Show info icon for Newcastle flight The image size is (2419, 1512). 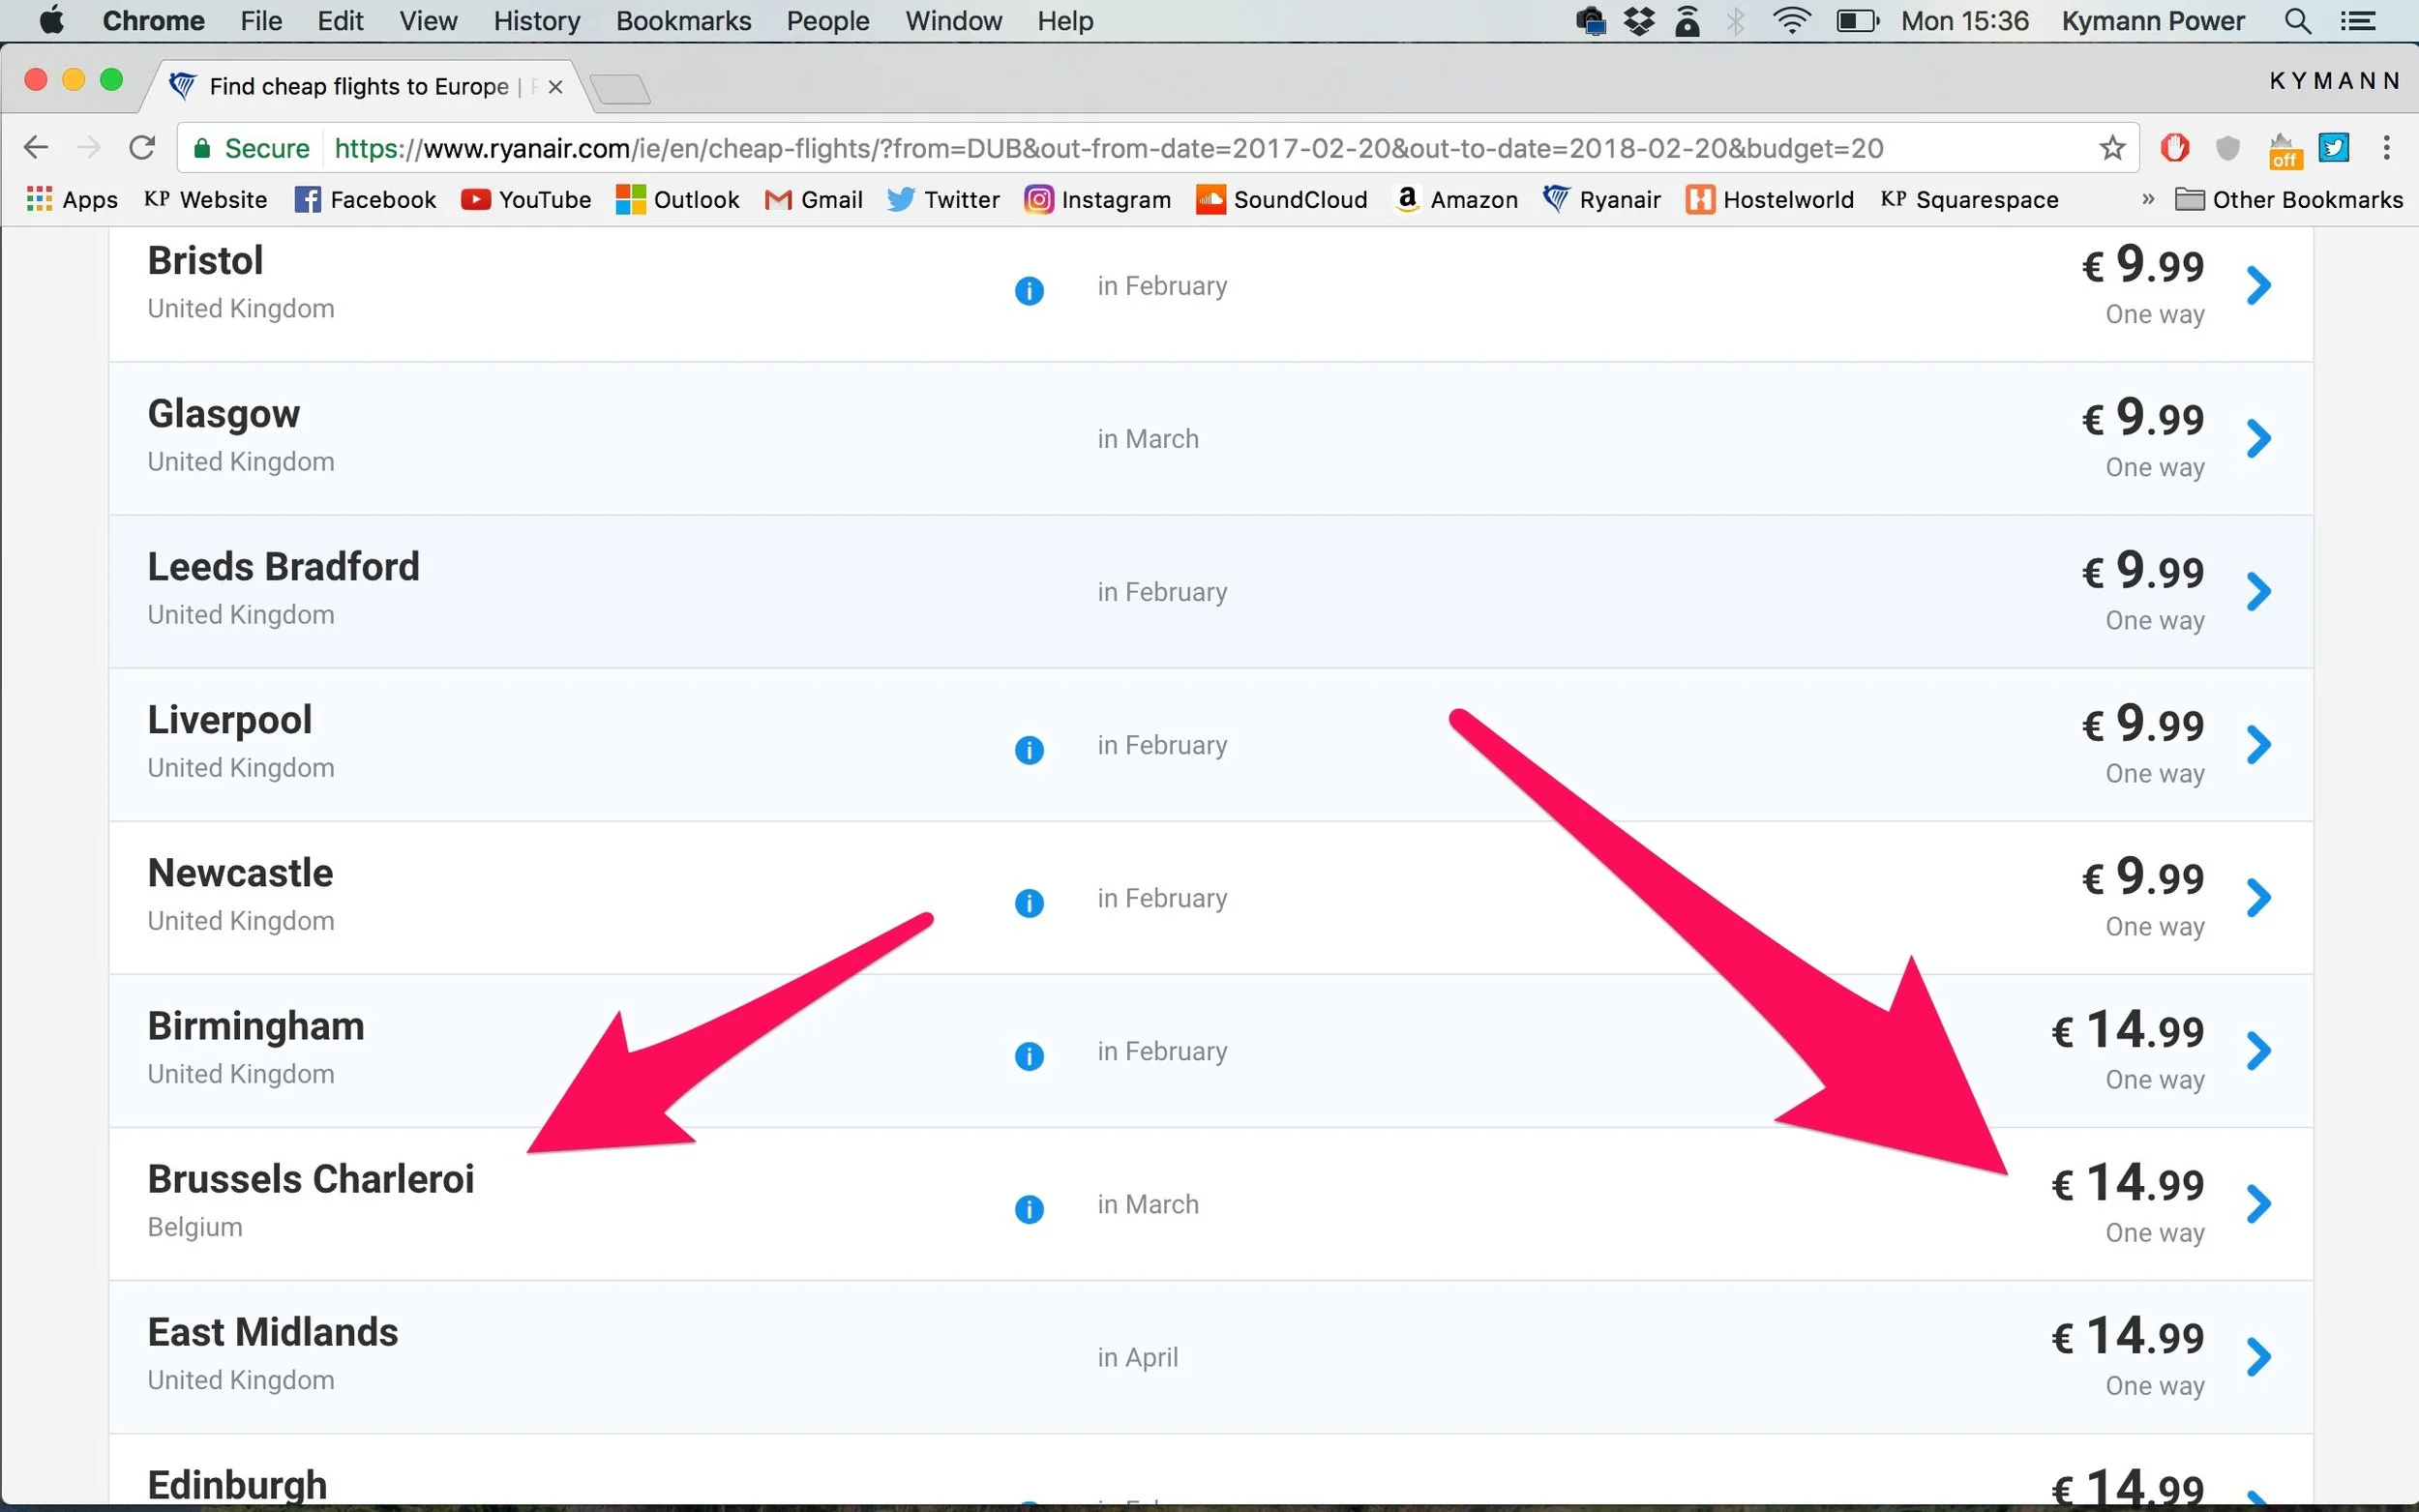tap(1029, 903)
